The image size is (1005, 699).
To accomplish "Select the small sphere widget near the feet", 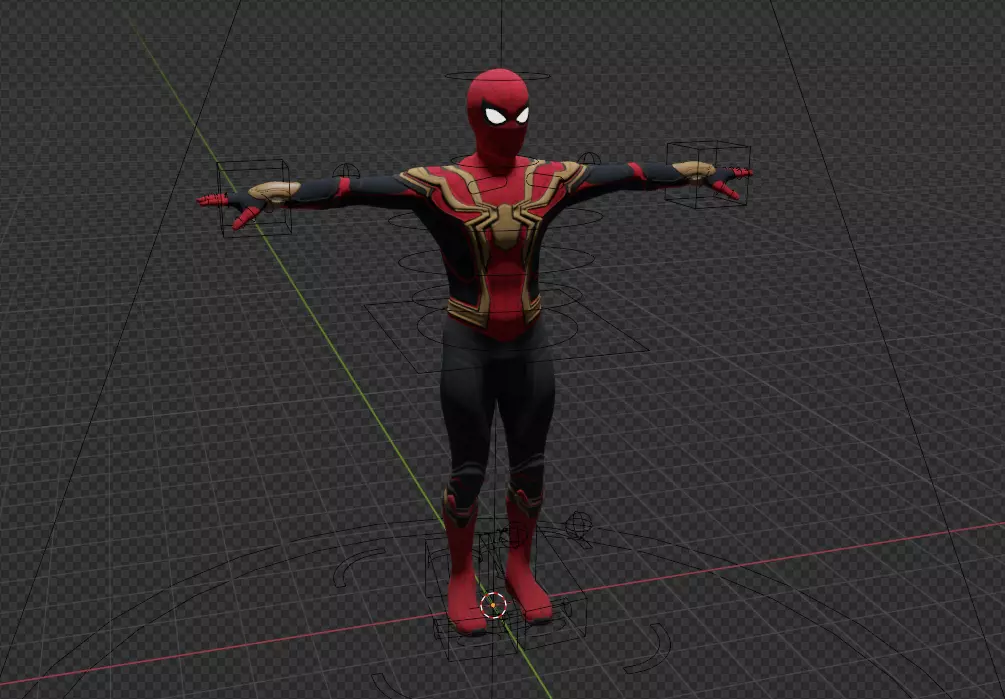I will point(578,523).
